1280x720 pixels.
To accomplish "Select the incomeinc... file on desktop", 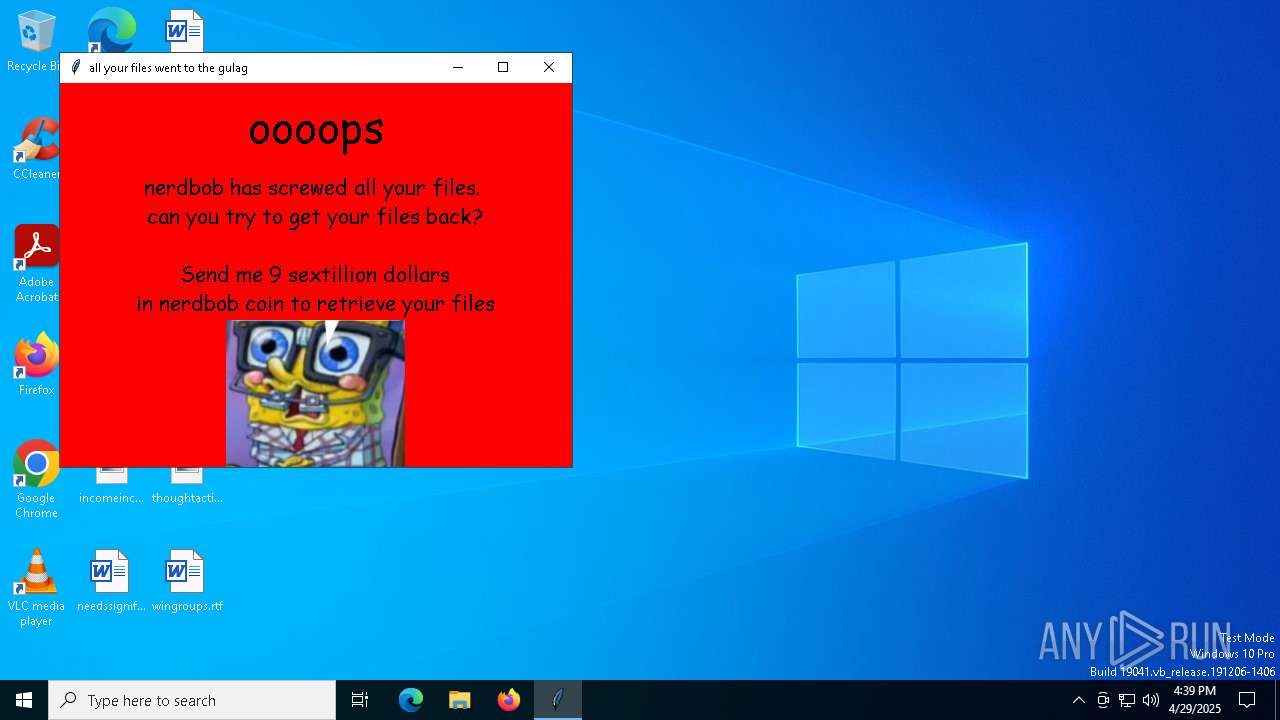I will click(x=111, y=487).
